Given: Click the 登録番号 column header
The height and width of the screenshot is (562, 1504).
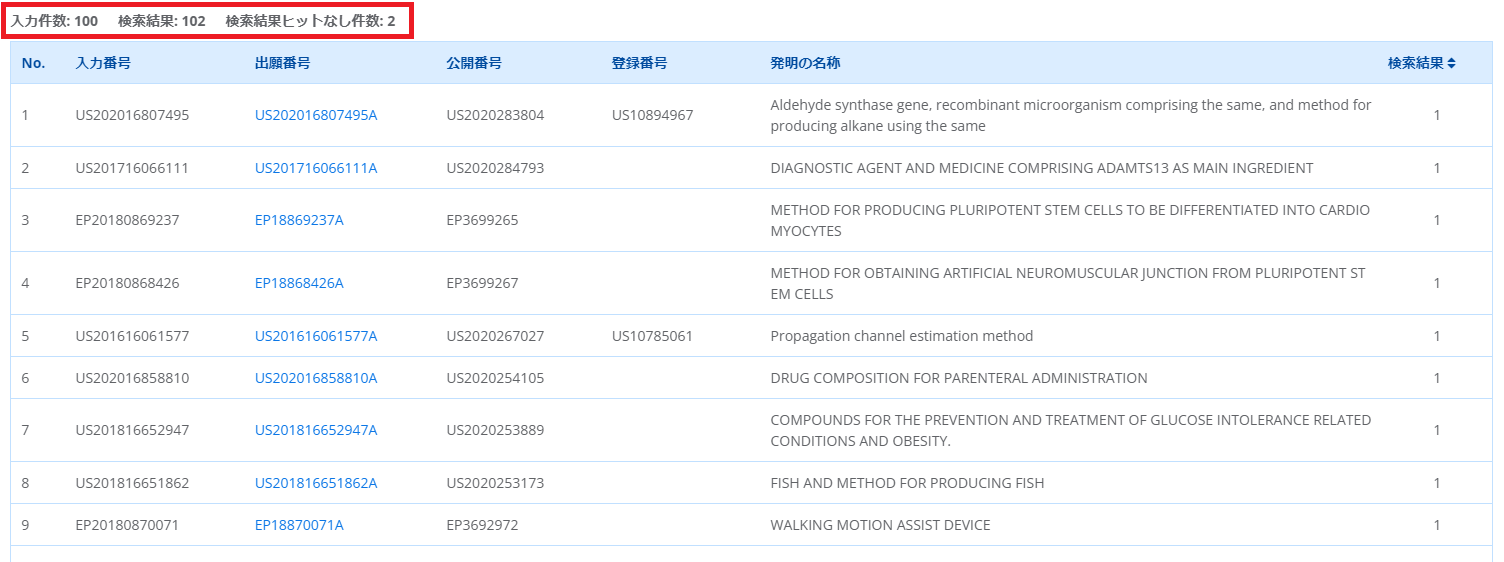Looking at the screenshot, I should click(639, 63).
